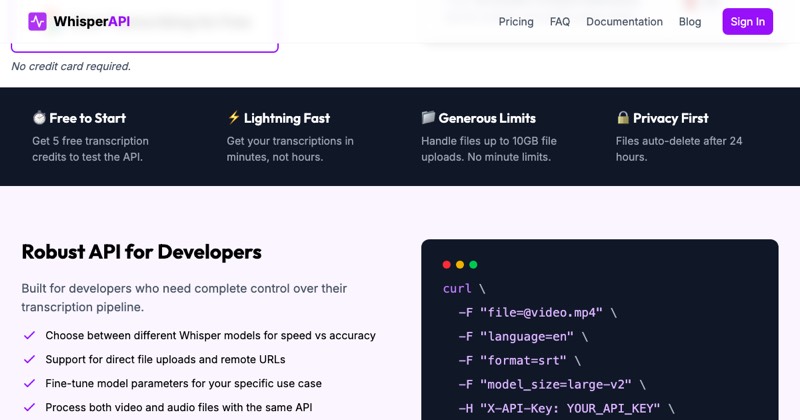Image resolution: width=800 pixels, height=420 pixels.
Task: Open the Pricing page
Action: click(516, 21)
